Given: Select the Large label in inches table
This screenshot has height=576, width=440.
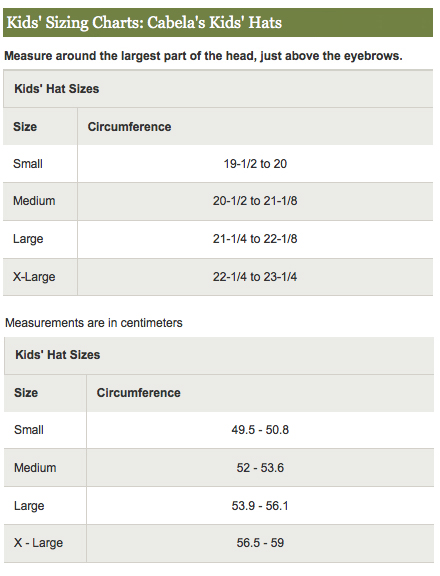Looking at the screenshot, I should 28,239.
